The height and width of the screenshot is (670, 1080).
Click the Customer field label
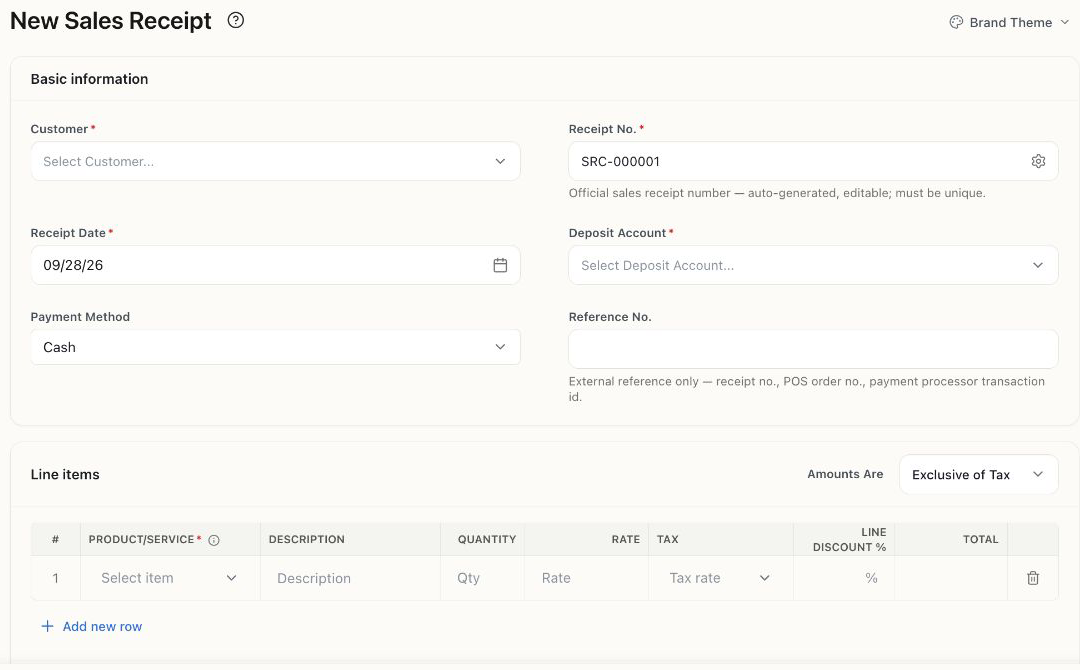(59, 129)
